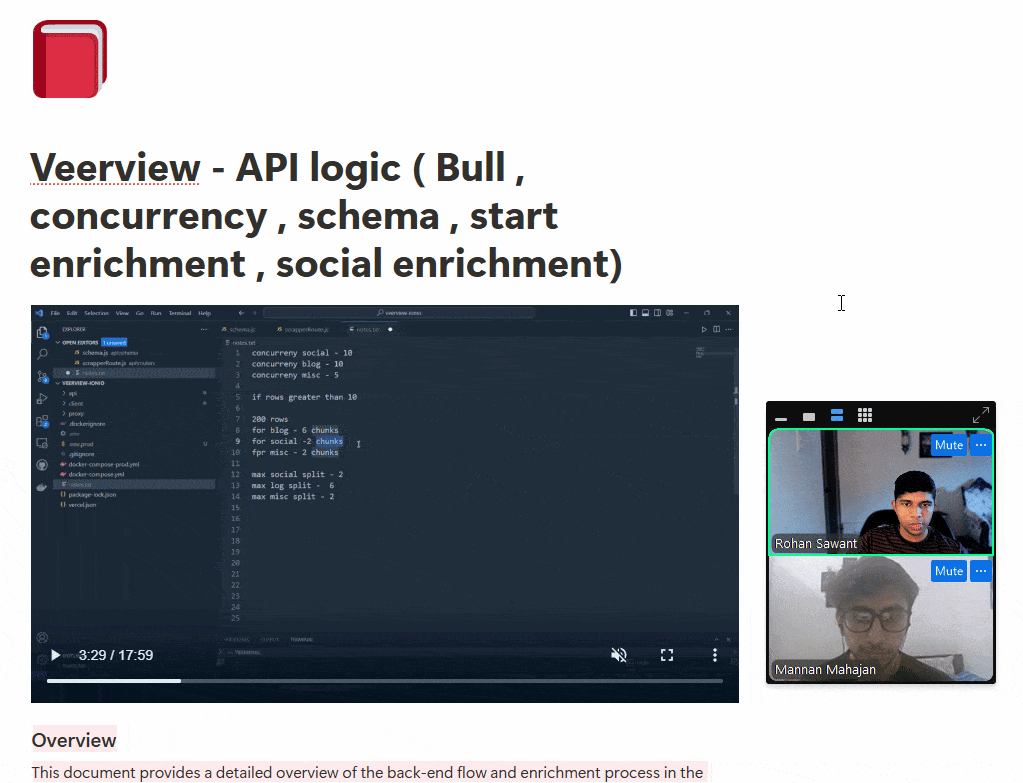The image size is (1023, 783).
Task: Open Explorer icon in VS Code activity bar
Action: click(x=42, y=333)
